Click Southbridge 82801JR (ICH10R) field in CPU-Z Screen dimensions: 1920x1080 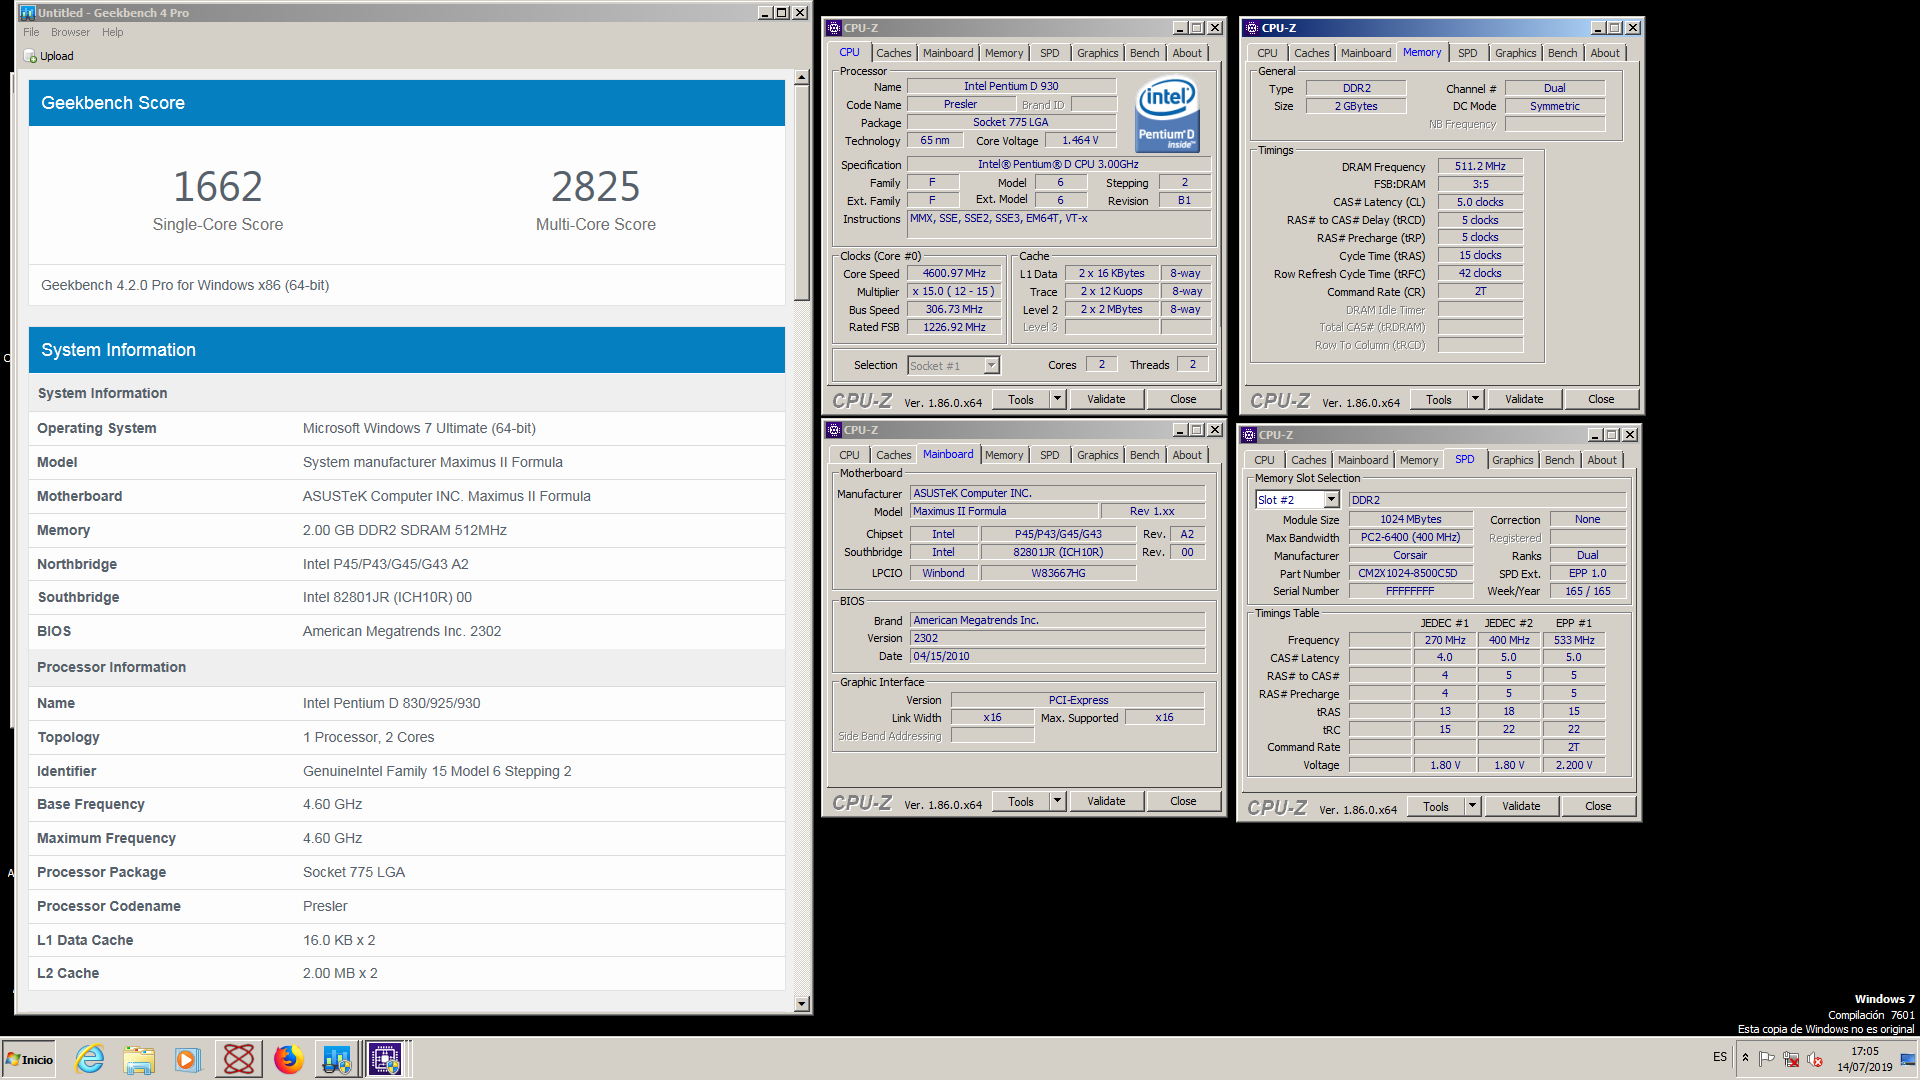coord(1058,552)
